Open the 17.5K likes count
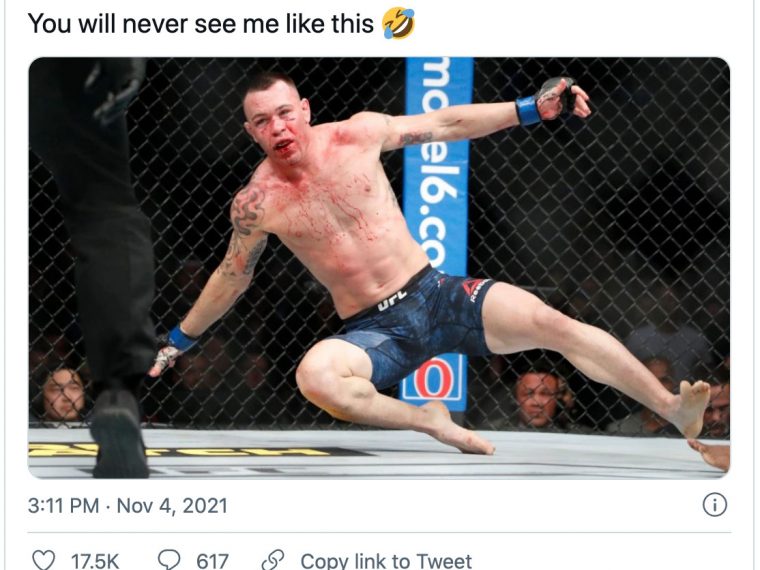Image resolution: width=760 pixels, height=570 pixels. pos(95,561)
